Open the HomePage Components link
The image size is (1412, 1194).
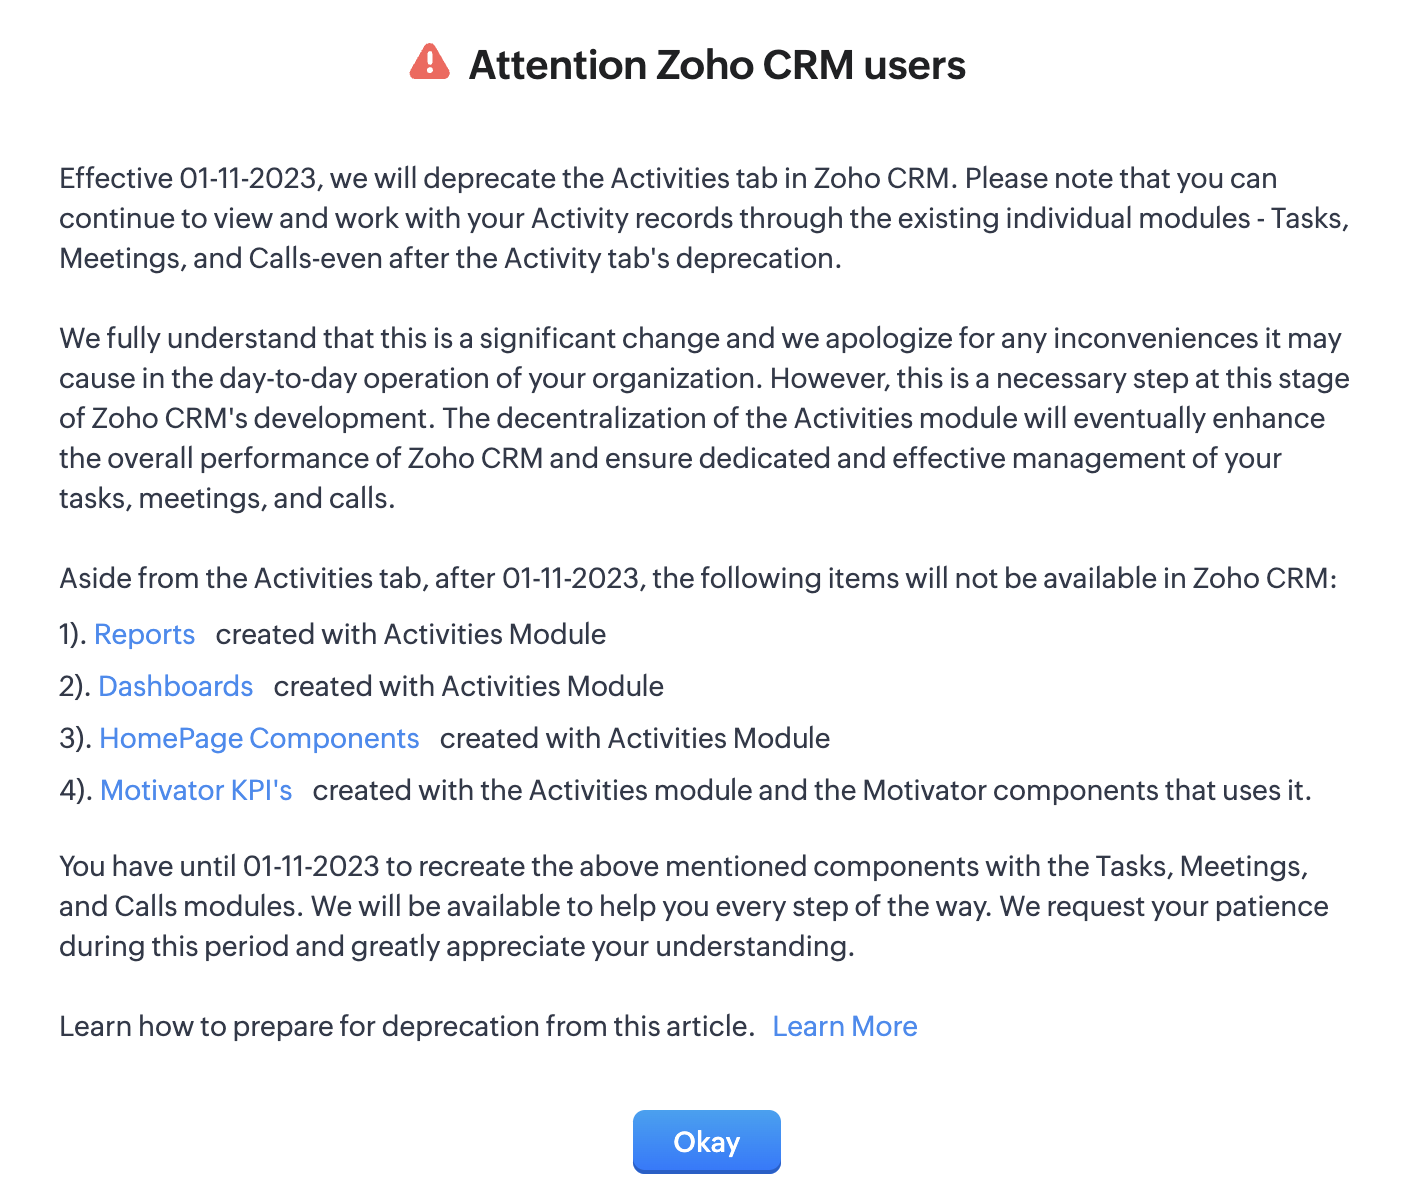(259, 738)
